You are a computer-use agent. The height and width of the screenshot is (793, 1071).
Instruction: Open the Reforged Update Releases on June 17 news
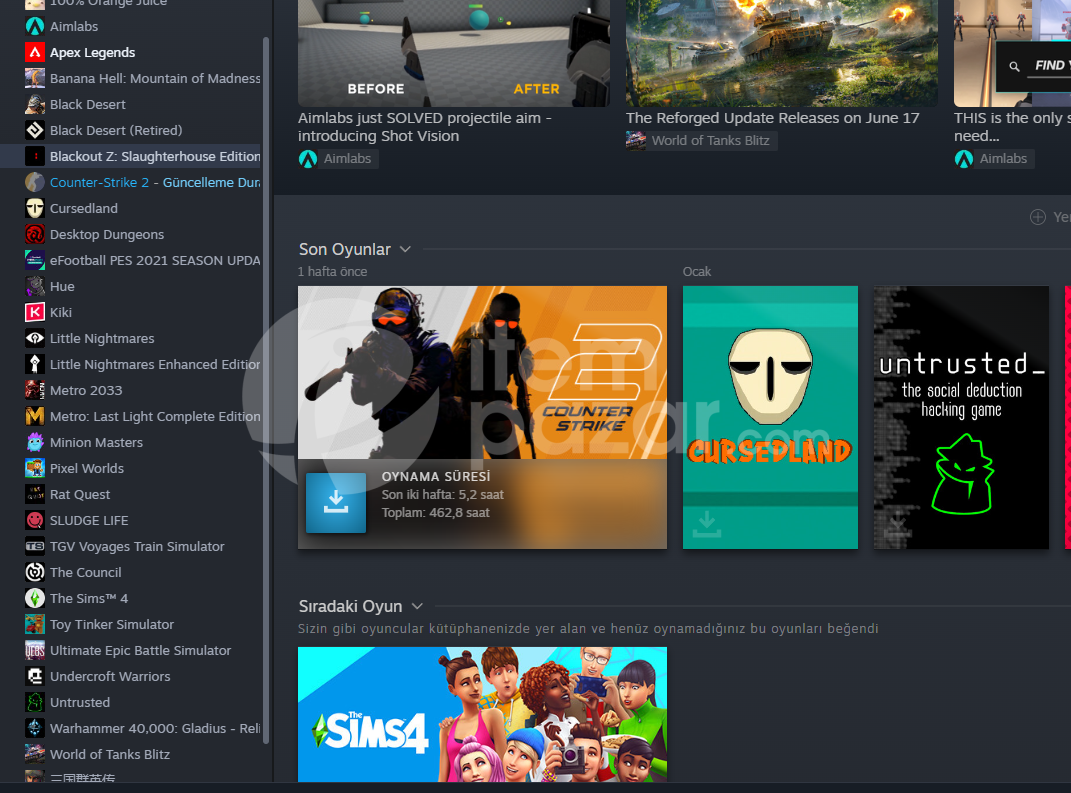point(773,118)
